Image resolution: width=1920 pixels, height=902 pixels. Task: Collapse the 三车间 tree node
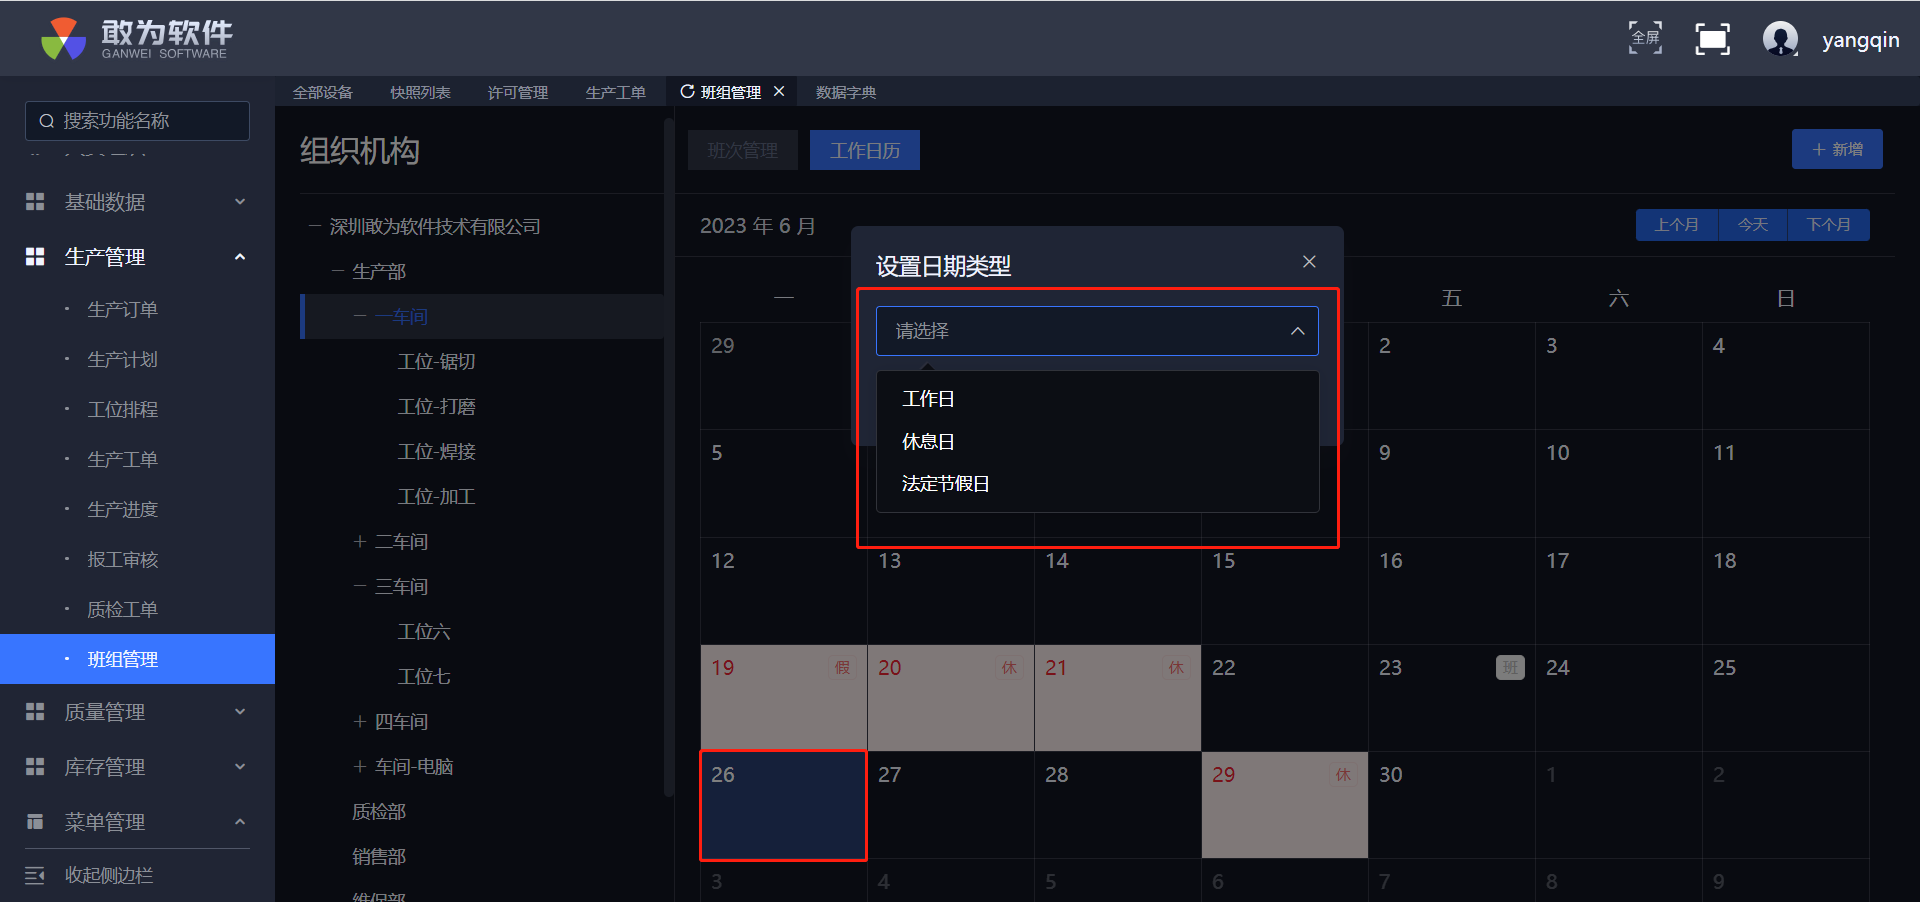360,587
